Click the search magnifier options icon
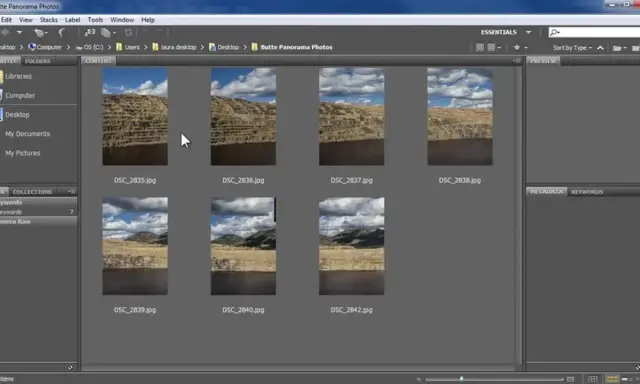The width and height of the screenshot is (640, 384). [554, 32]
